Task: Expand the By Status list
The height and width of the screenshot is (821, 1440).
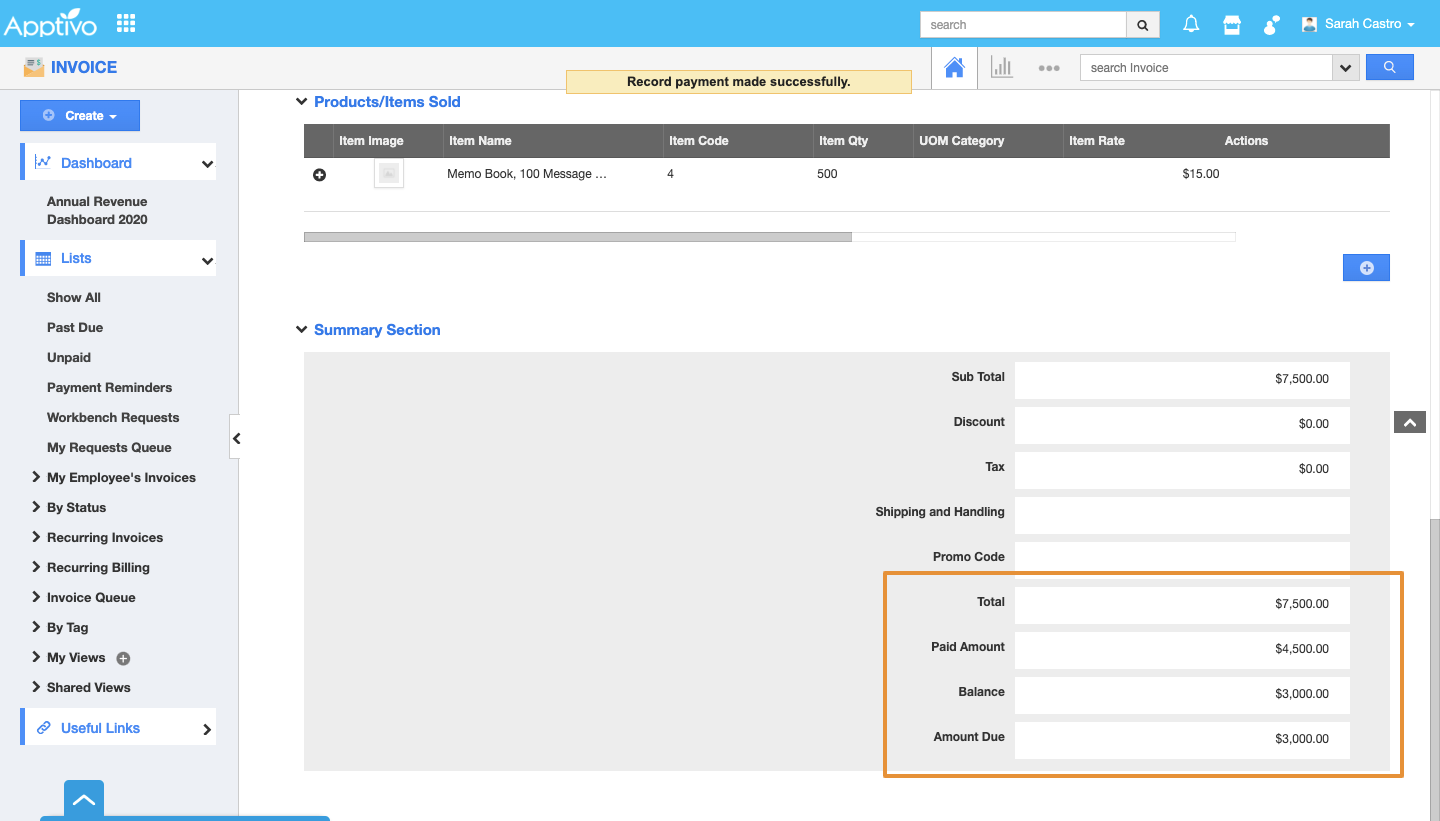Action: (x=76, y=508)
